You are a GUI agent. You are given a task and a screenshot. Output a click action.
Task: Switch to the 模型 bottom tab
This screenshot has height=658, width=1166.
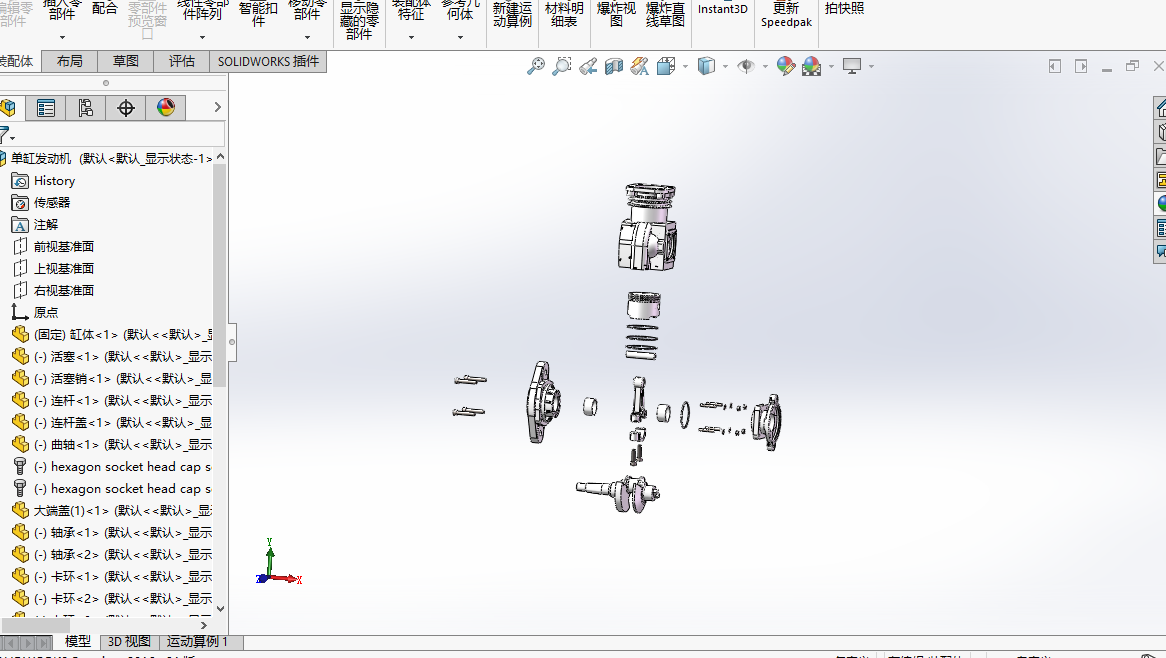coord(77,642)
